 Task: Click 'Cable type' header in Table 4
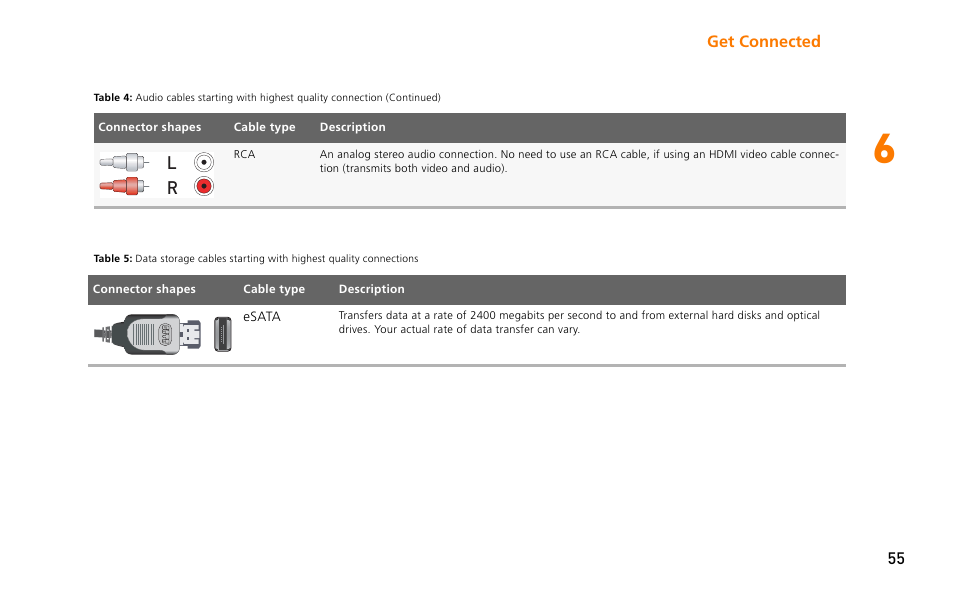(x=265, y=127)
